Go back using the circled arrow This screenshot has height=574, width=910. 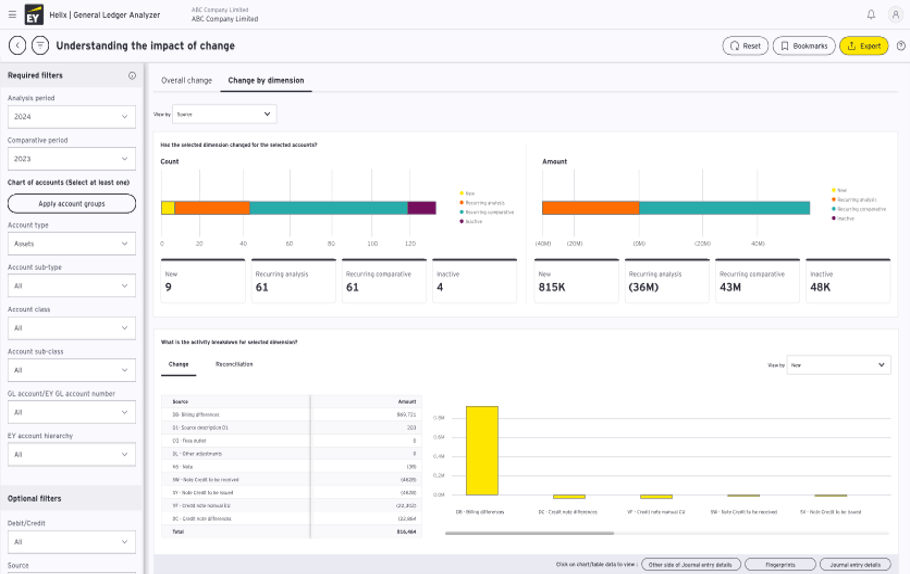17,45
